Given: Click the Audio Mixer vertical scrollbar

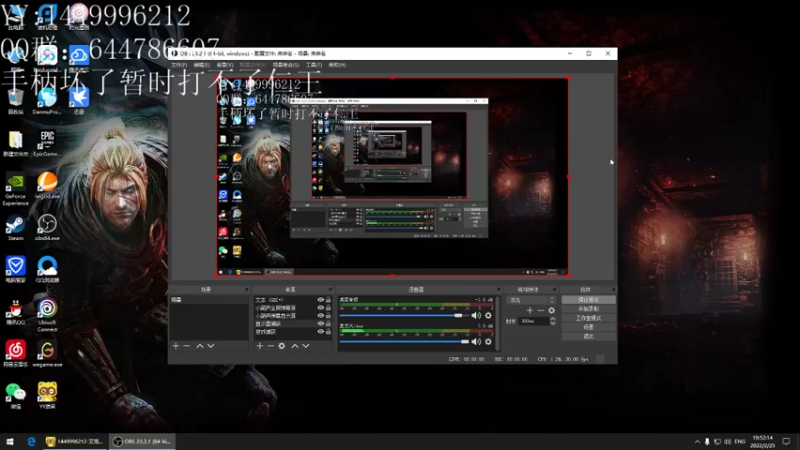Looking at the screenshot, I should [x=497, y=322].
